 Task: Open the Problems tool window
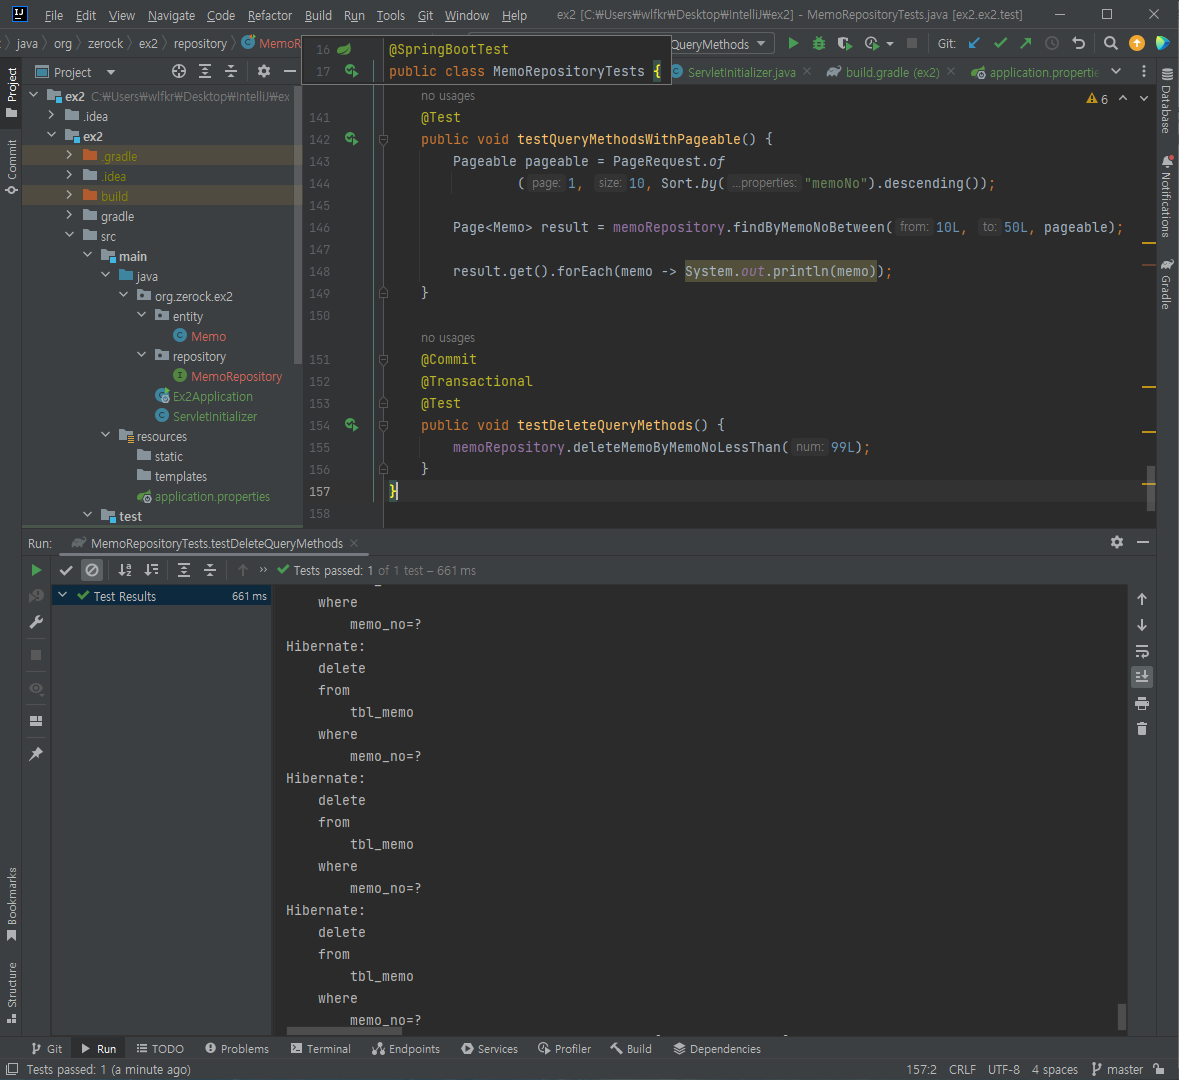click(x=237, y=1048)
